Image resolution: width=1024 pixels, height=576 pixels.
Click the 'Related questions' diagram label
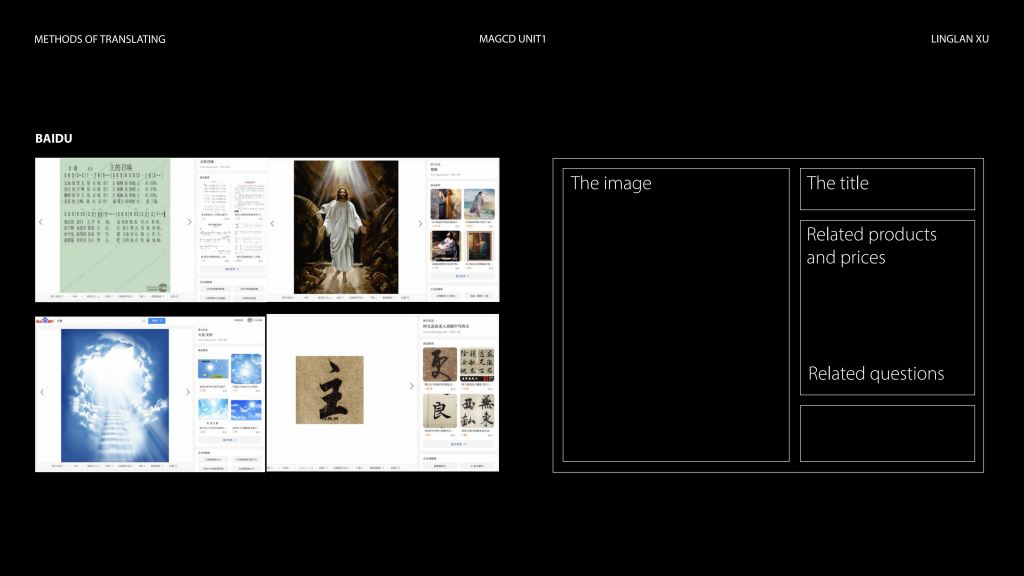(876, 374)
